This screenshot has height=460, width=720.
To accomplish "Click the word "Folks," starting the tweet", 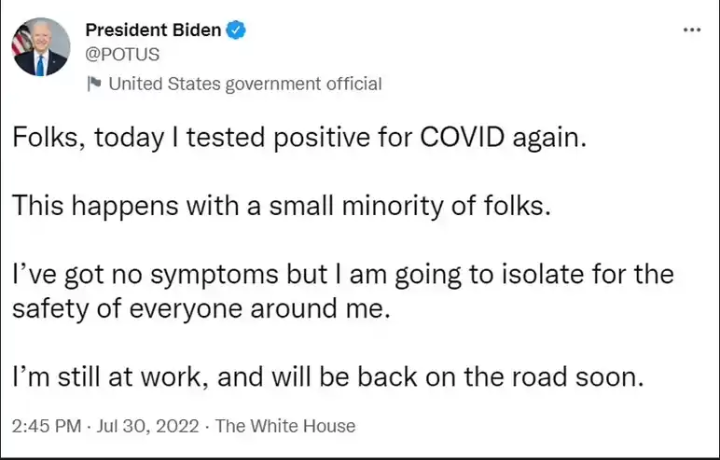I will (48, 137).
